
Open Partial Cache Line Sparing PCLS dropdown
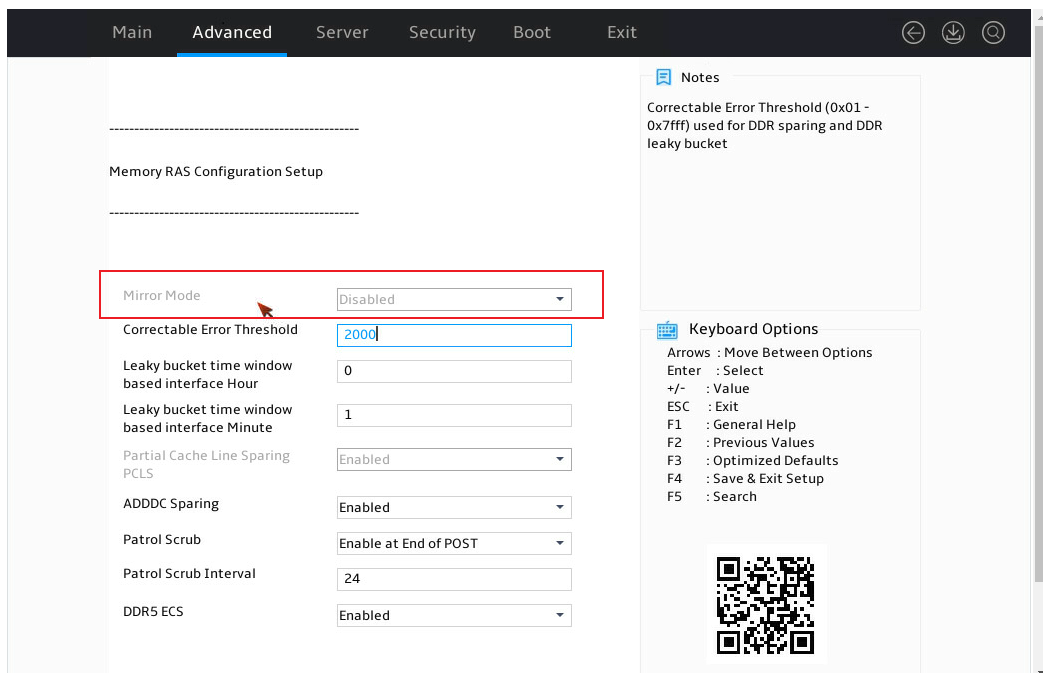[454, 460]
